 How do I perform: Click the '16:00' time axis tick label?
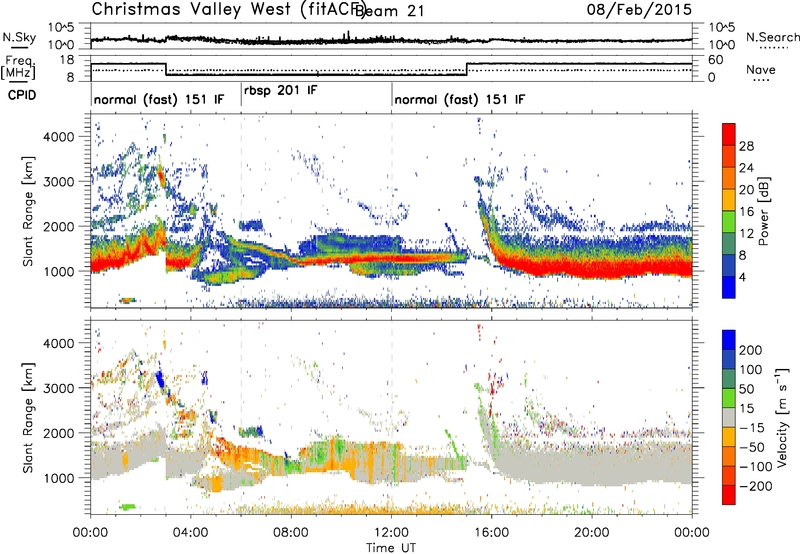[491, 533]
